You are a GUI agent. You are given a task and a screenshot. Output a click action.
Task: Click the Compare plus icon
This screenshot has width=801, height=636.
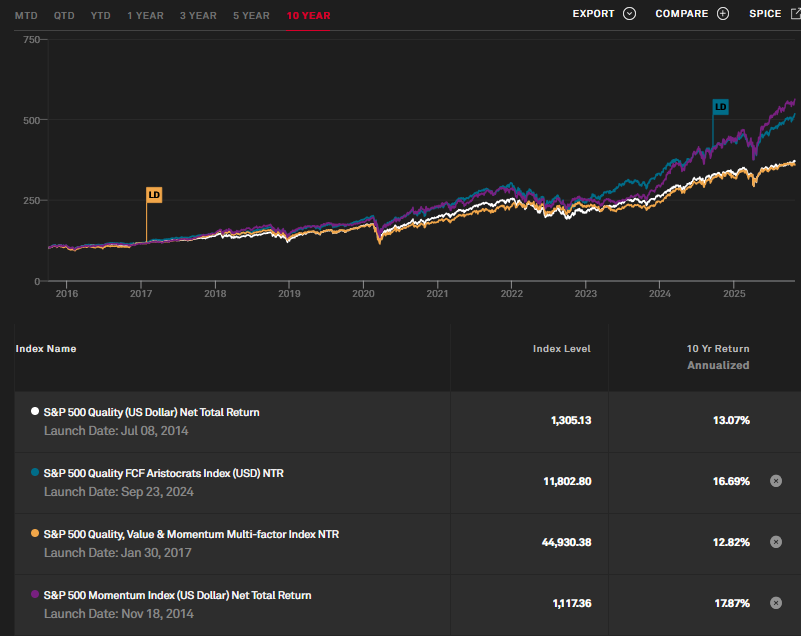pyautogui.click(x=723, y=14)
